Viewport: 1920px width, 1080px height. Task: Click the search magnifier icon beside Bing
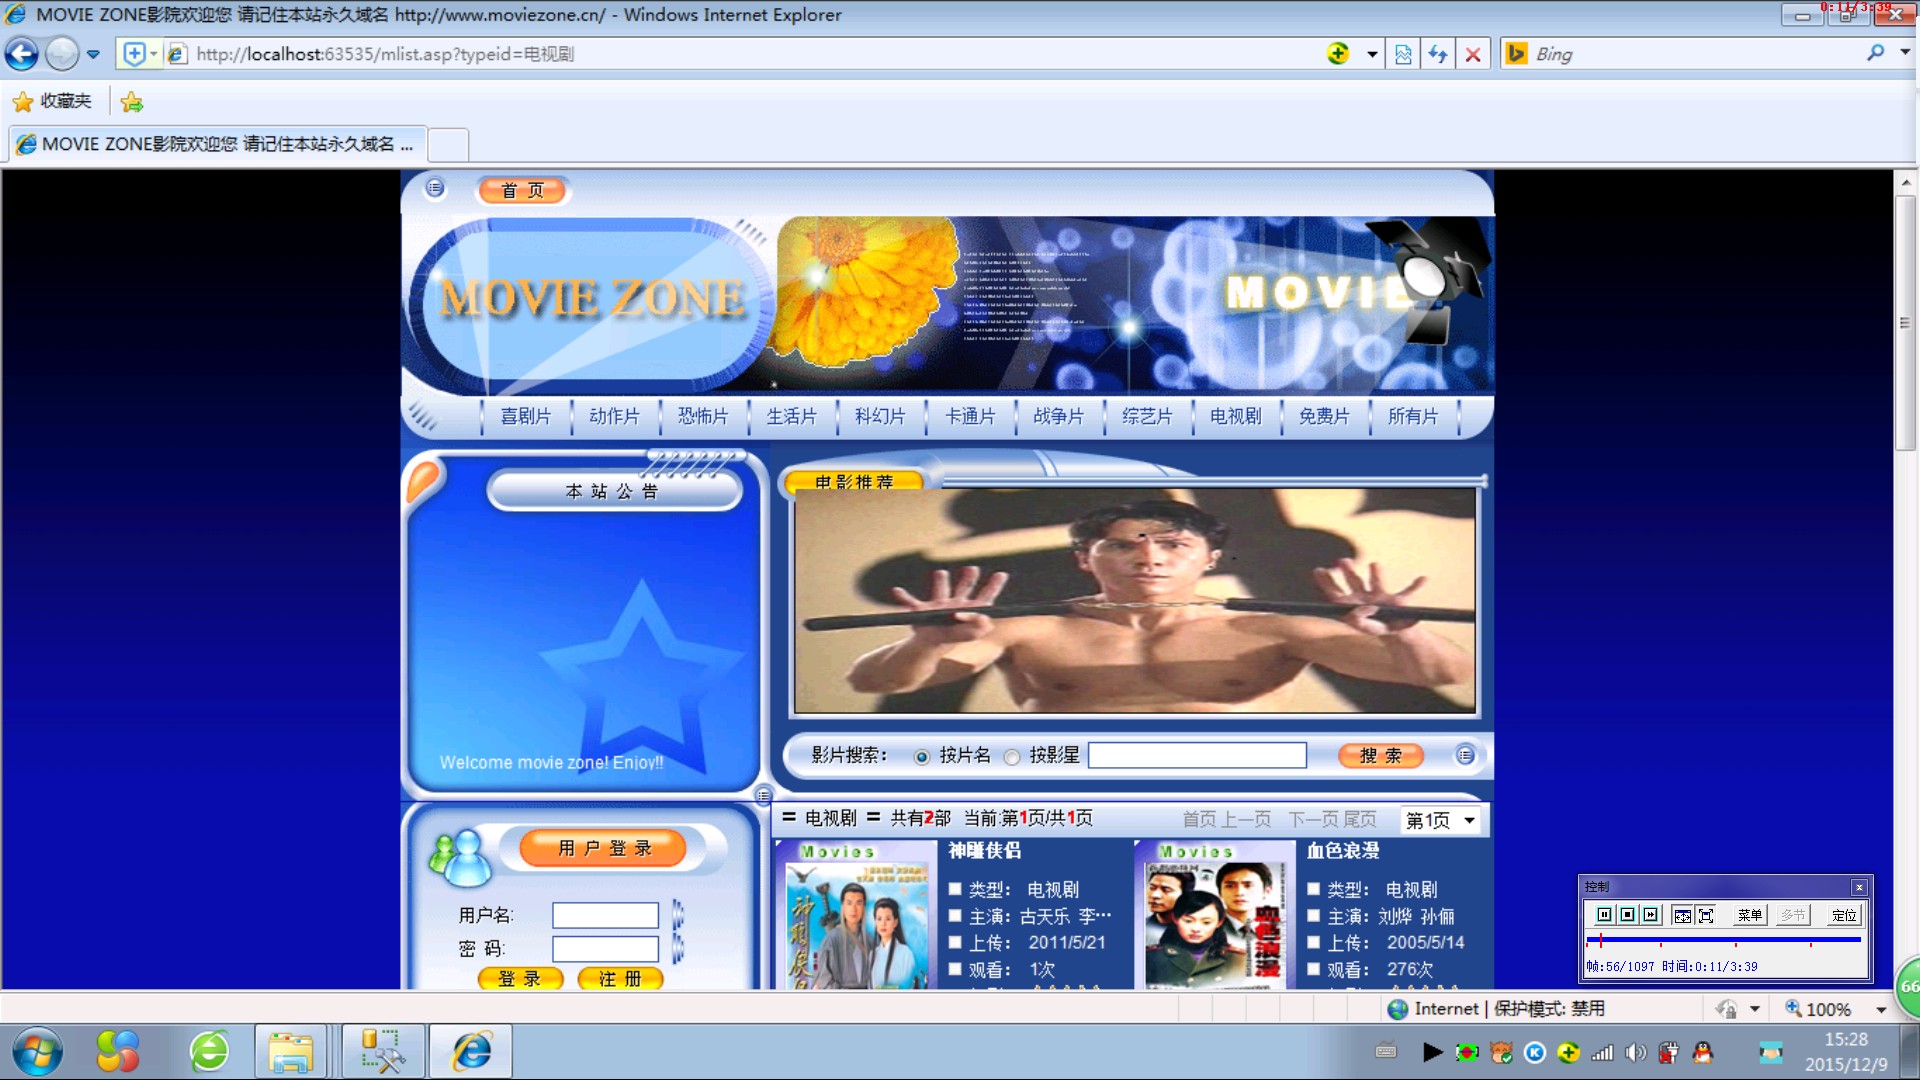coord(1875,53)
